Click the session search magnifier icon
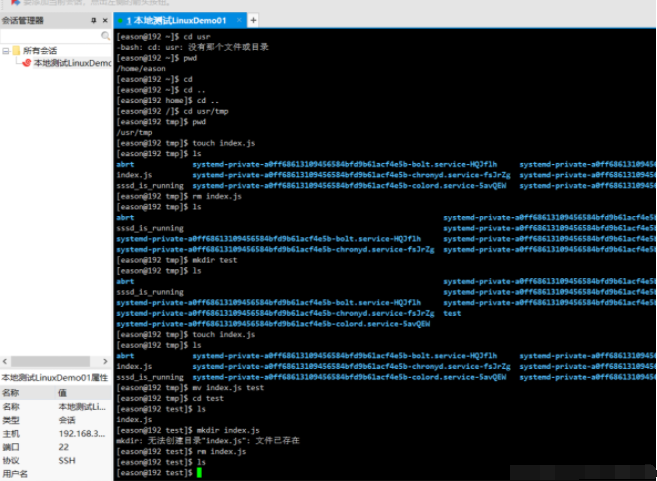Image resolution: width=657 pixels, height=481 pixels. click(104, 36)
